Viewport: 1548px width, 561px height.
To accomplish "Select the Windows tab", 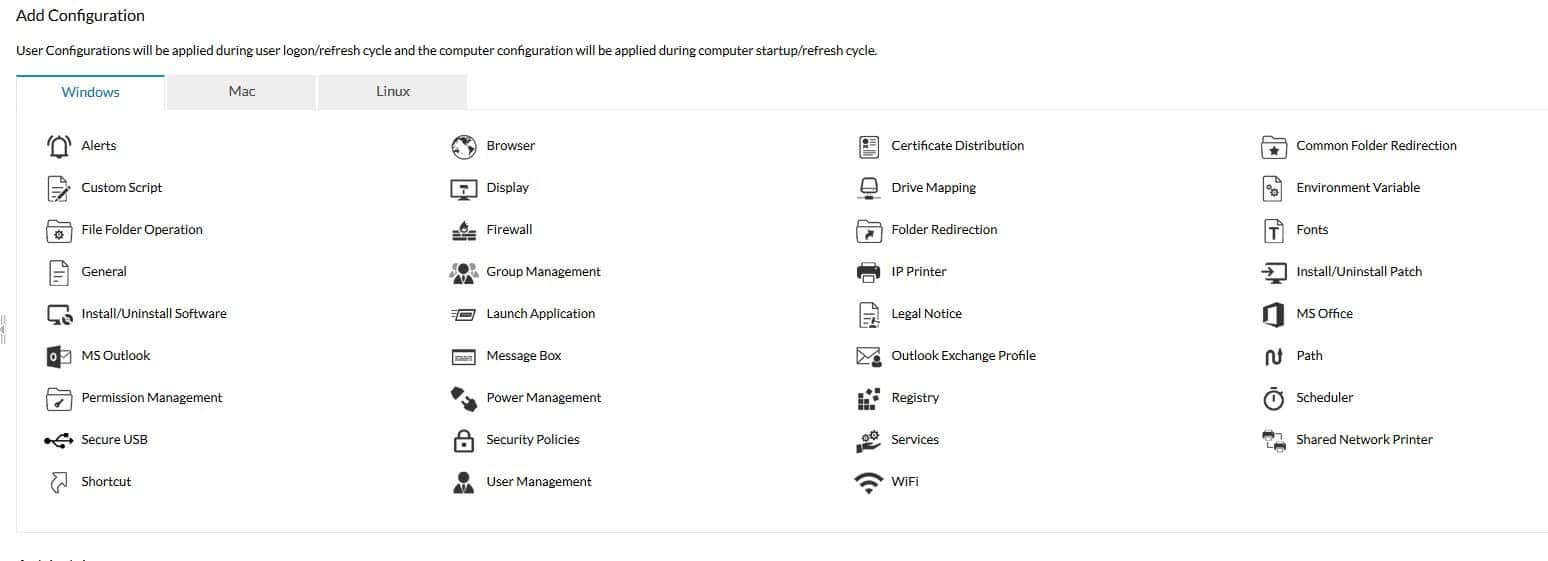I will (x=90, y=92).
